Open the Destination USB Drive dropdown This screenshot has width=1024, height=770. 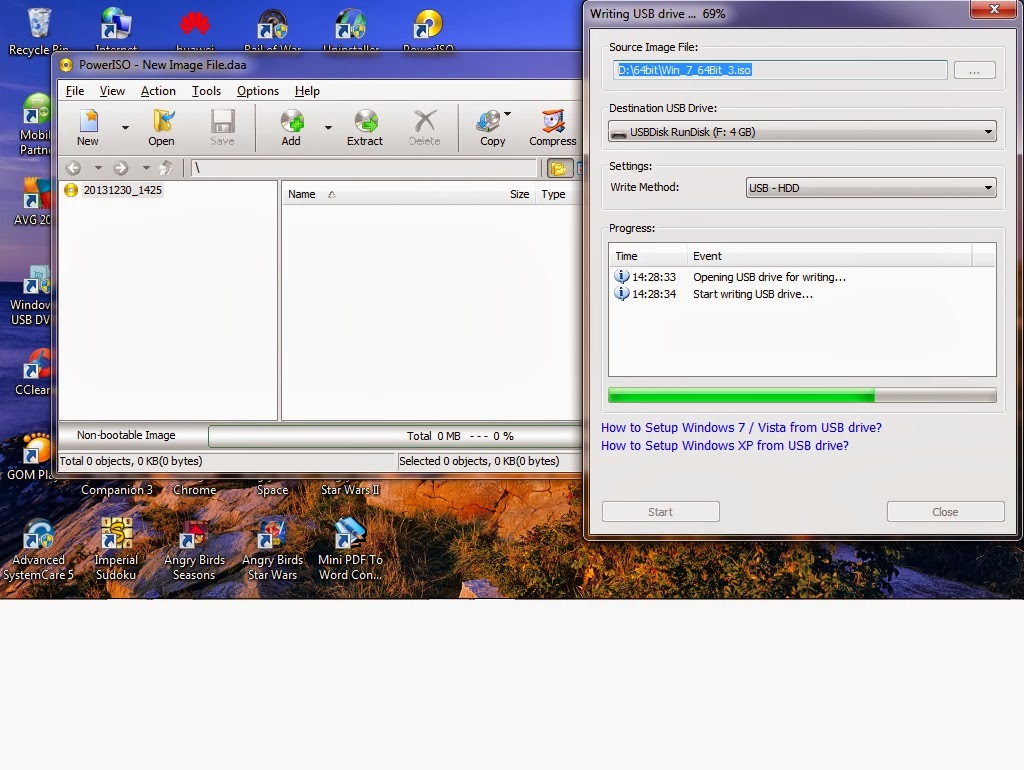click(802, 132)
